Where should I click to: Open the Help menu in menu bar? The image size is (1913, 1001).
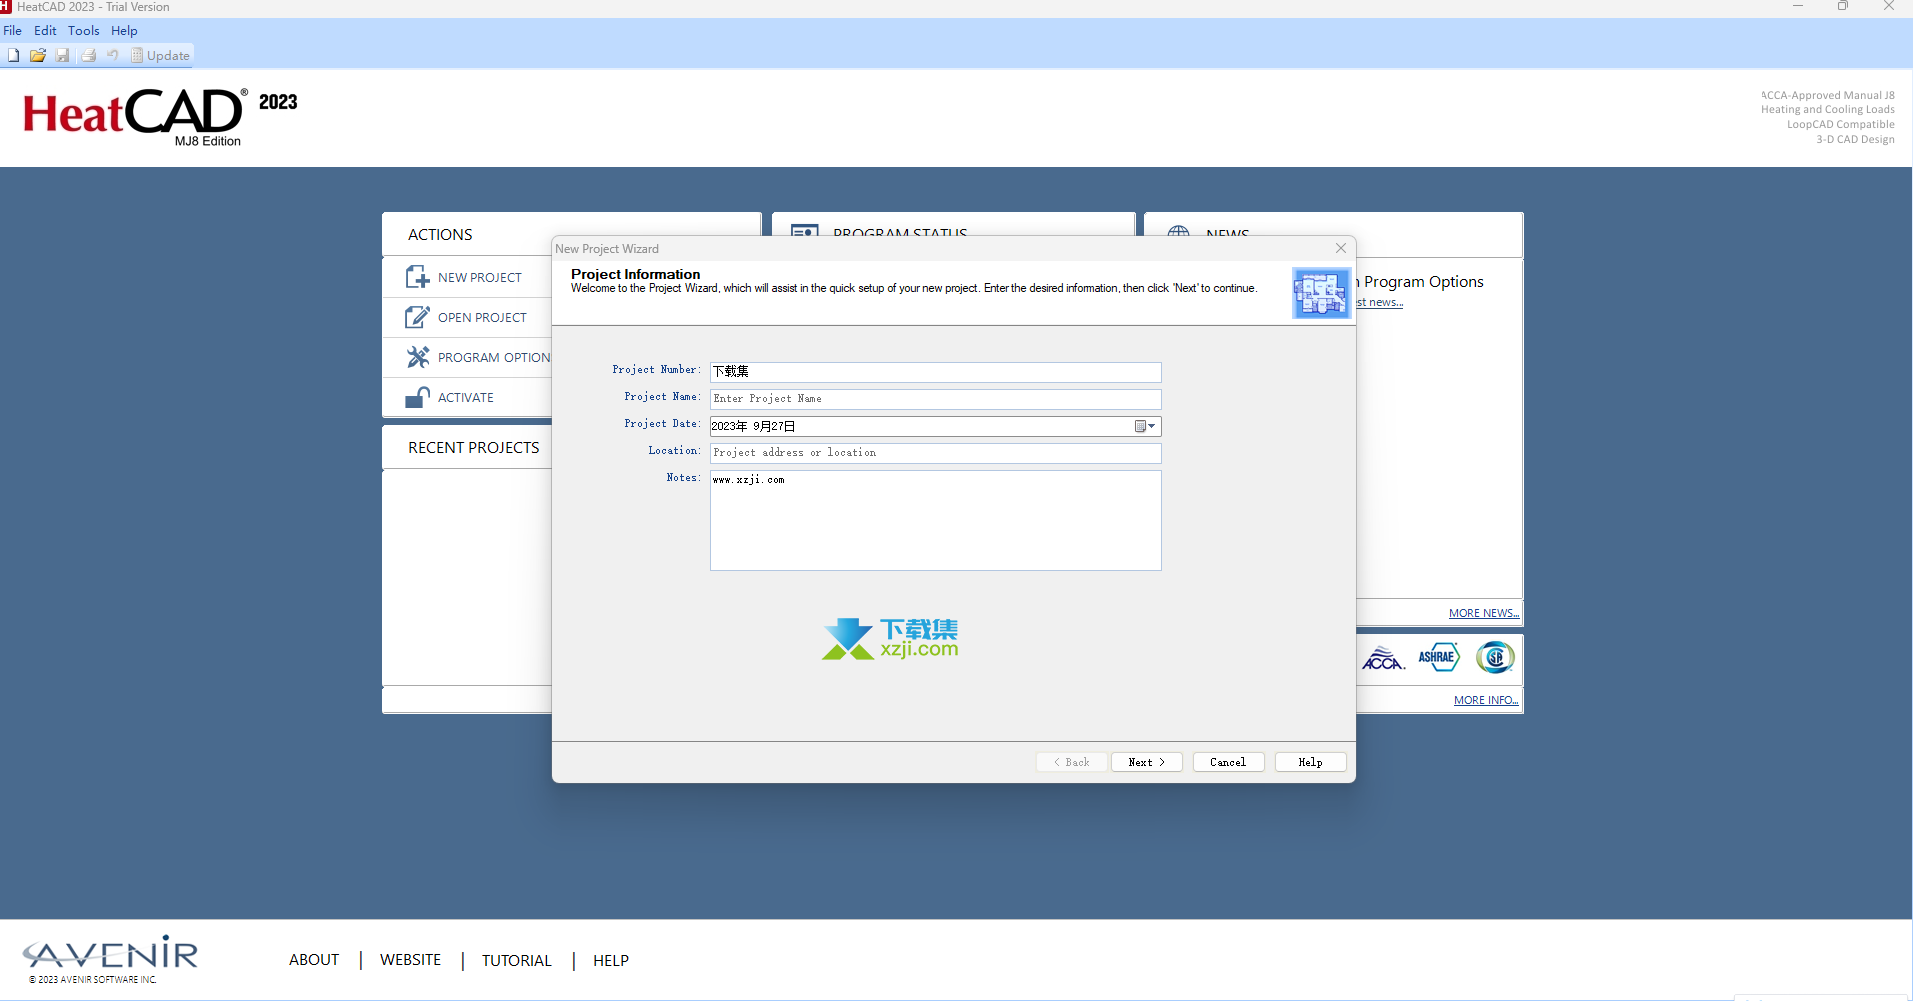(x=124, y=31)
